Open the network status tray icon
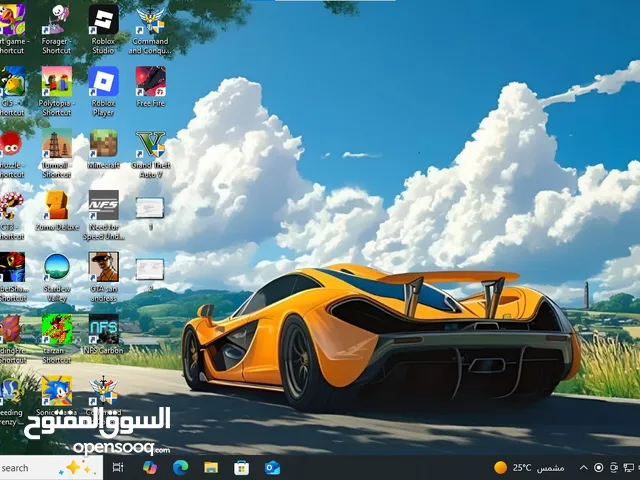The height and width of the screenshot is (480, 640). (x=629, y=468)
